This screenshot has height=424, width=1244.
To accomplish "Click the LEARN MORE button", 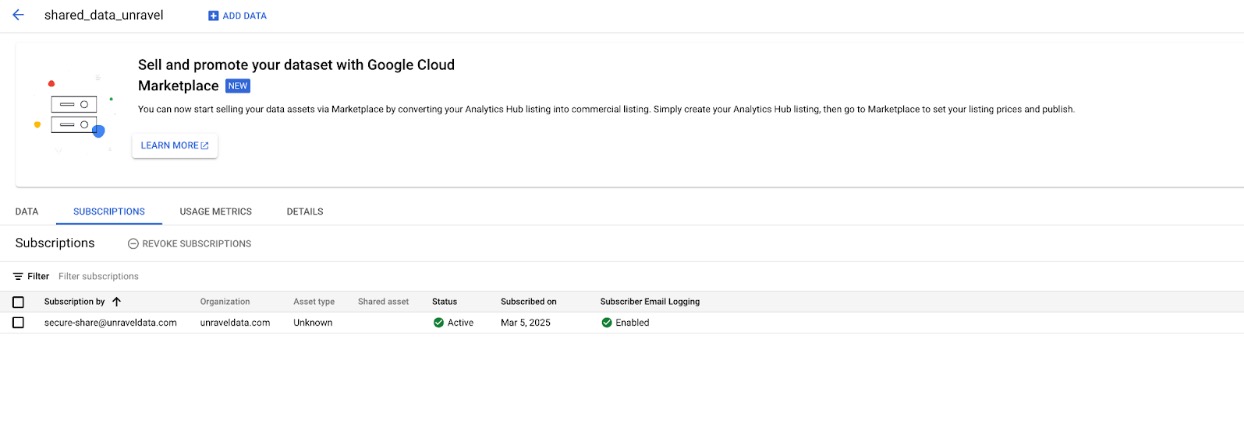I will (175, 146).
